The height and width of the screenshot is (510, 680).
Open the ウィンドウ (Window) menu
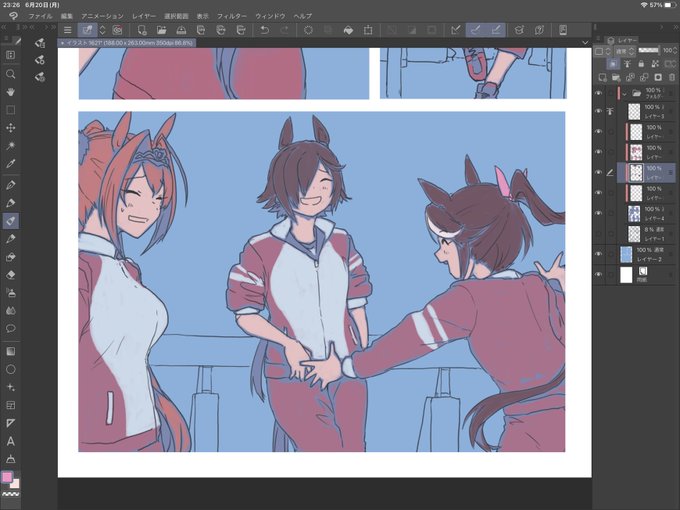[270, 16]
